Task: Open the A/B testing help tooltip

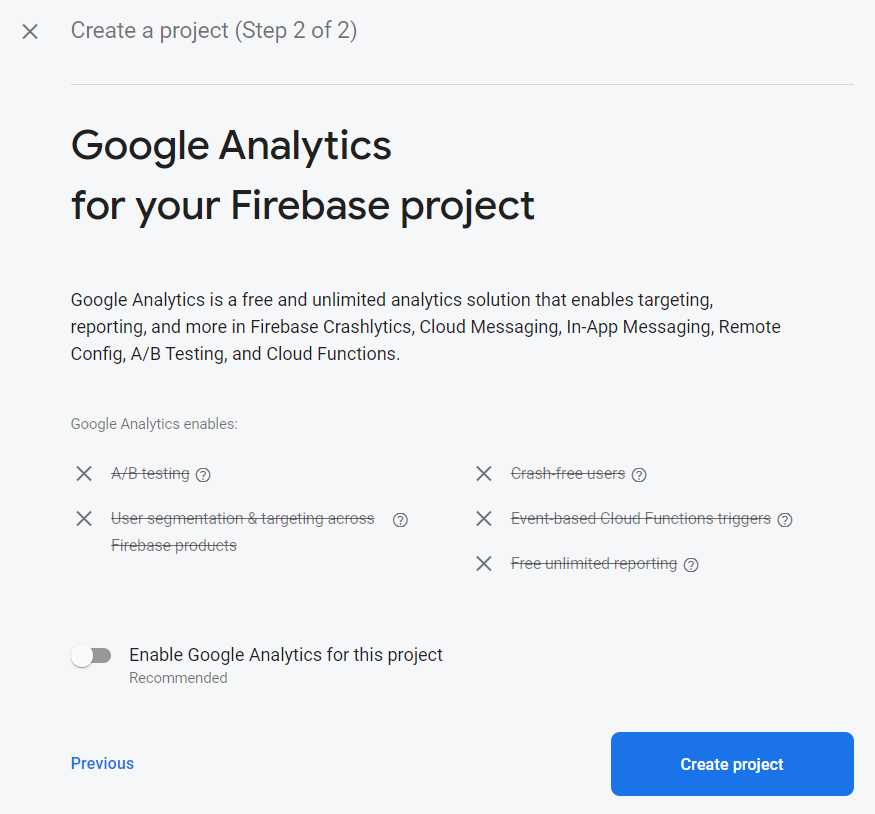Action: pos(203,474)
